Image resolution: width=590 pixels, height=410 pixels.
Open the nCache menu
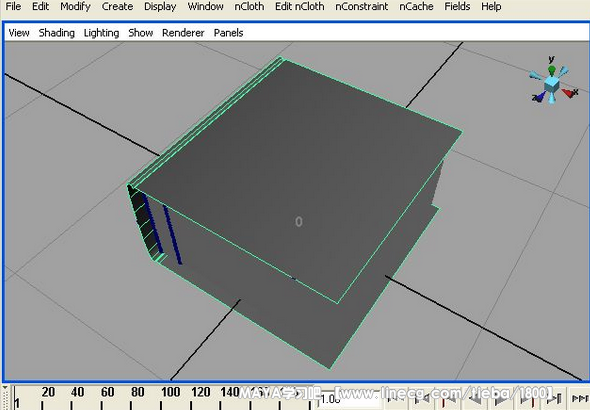coord(416,6)
